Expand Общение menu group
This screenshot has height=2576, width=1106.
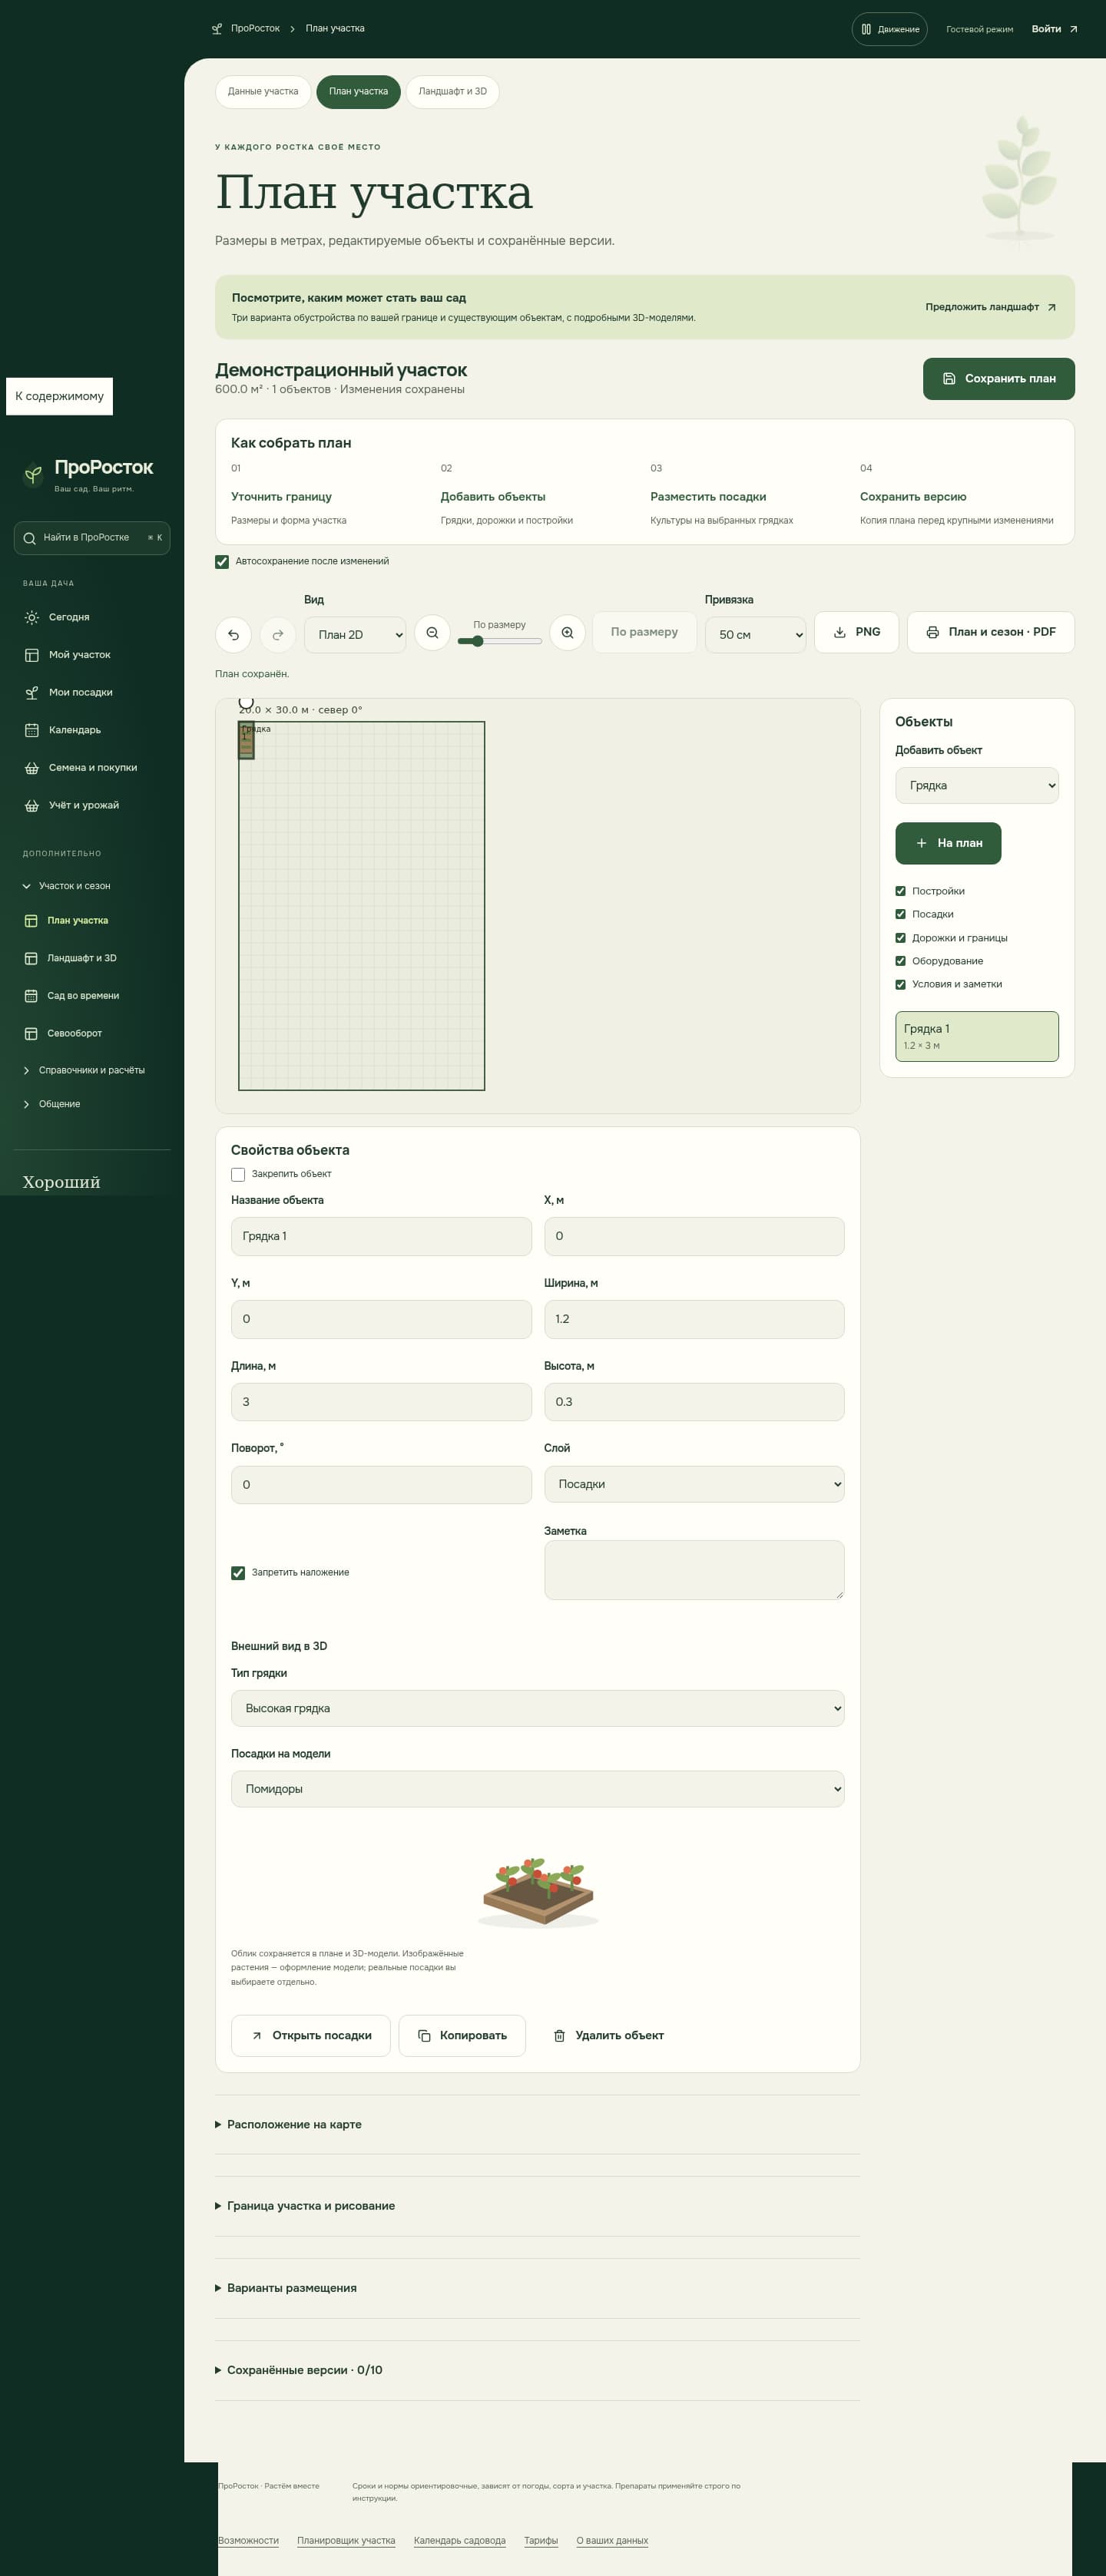tap(92, 1104)
